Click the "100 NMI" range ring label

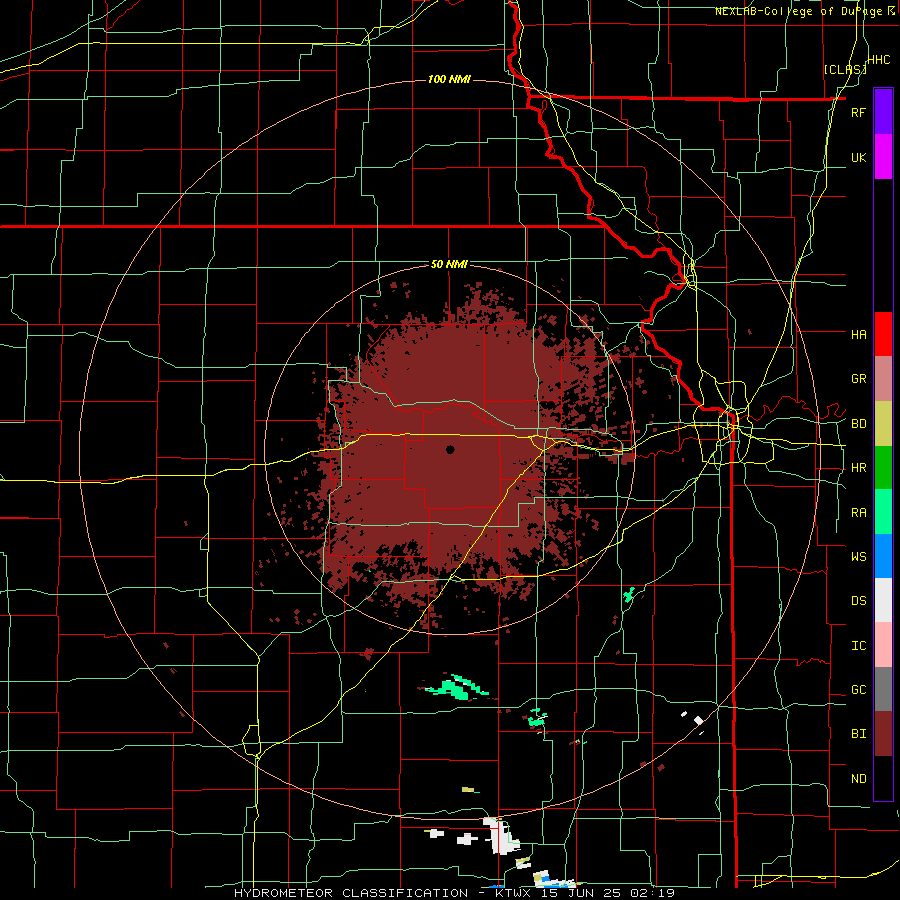coord(449,79)
